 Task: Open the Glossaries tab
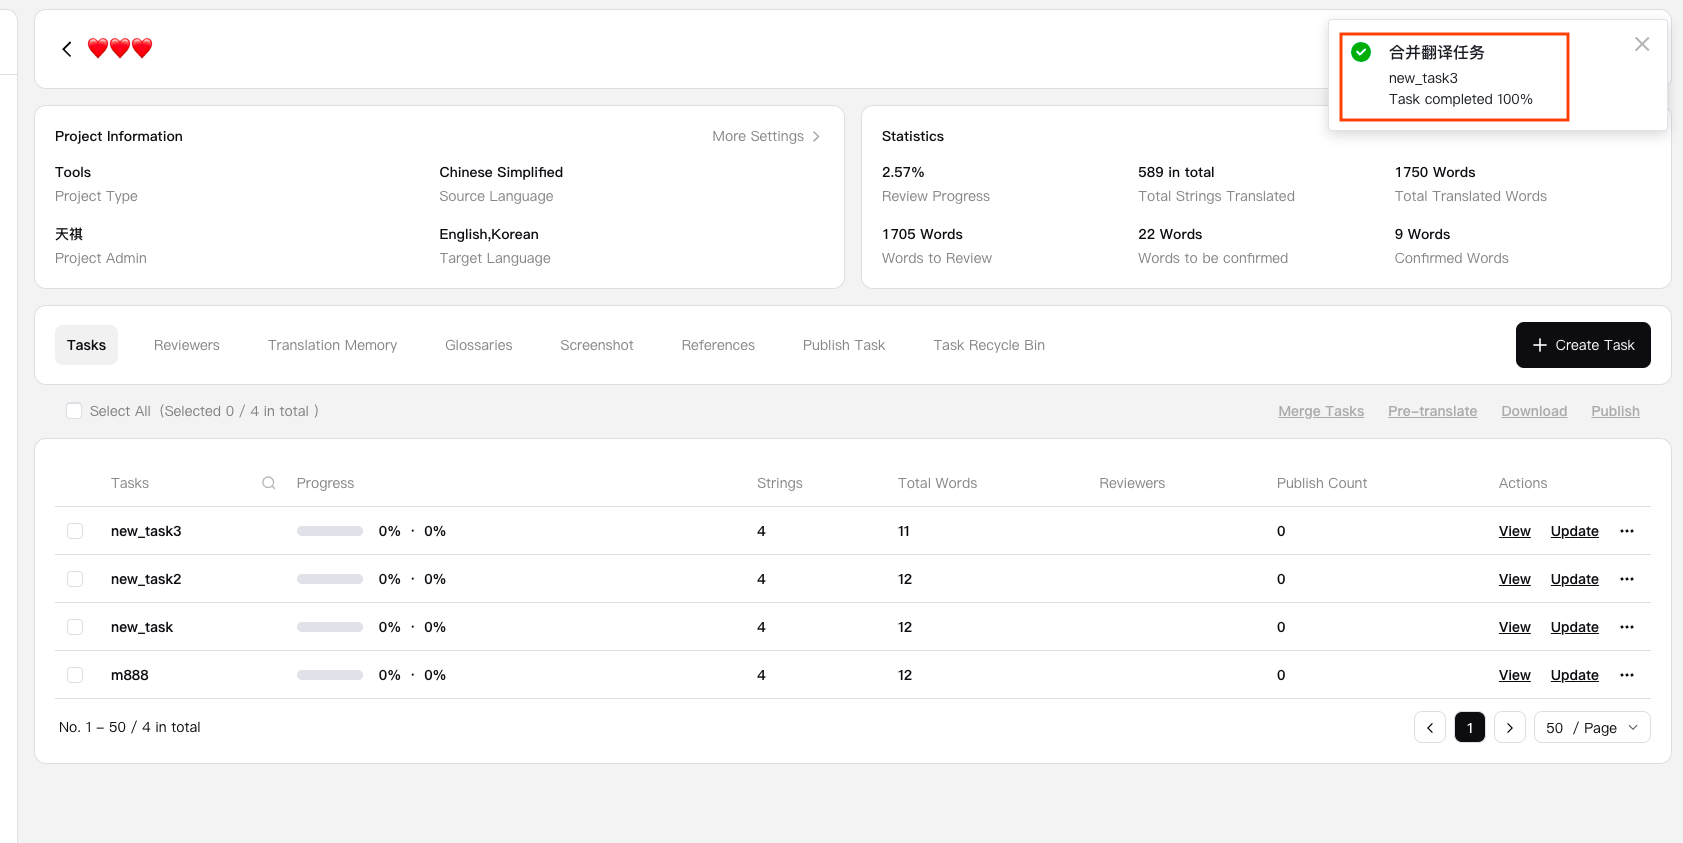tap(478, 345)
